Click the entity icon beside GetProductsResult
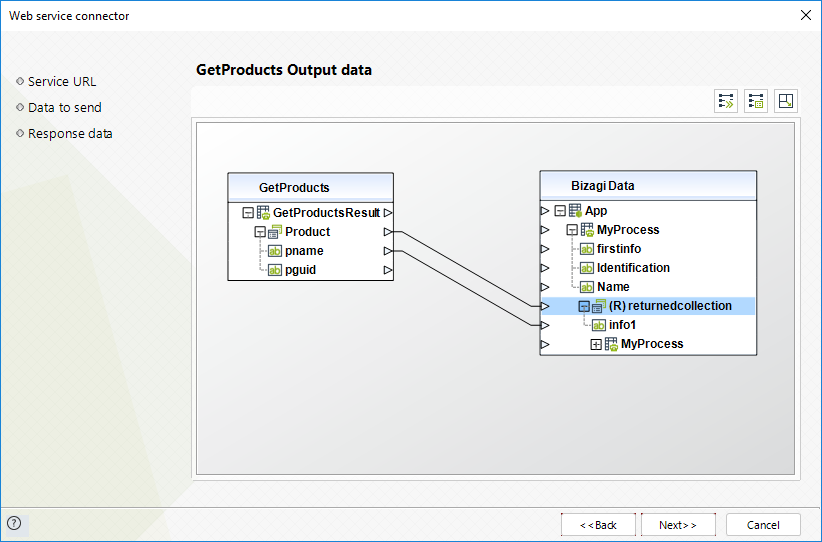Viewport: 822px width, 542px height. pyautogui.click(x=263, y=213)
